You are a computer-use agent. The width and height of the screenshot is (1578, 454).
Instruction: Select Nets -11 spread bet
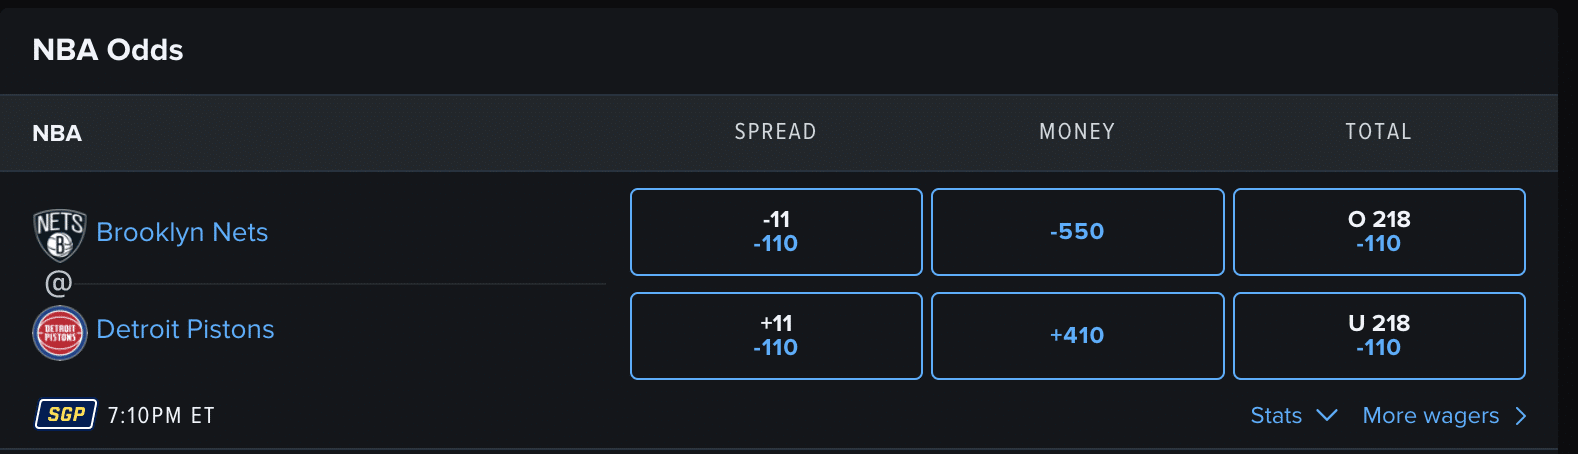click(x=776, y=232)
